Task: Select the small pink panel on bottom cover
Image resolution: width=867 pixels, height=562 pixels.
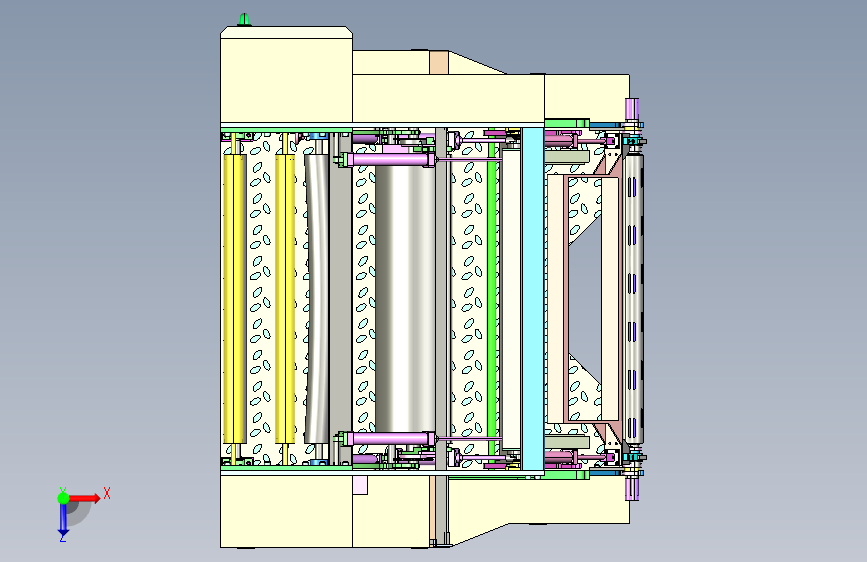Action: click(360, 486)
